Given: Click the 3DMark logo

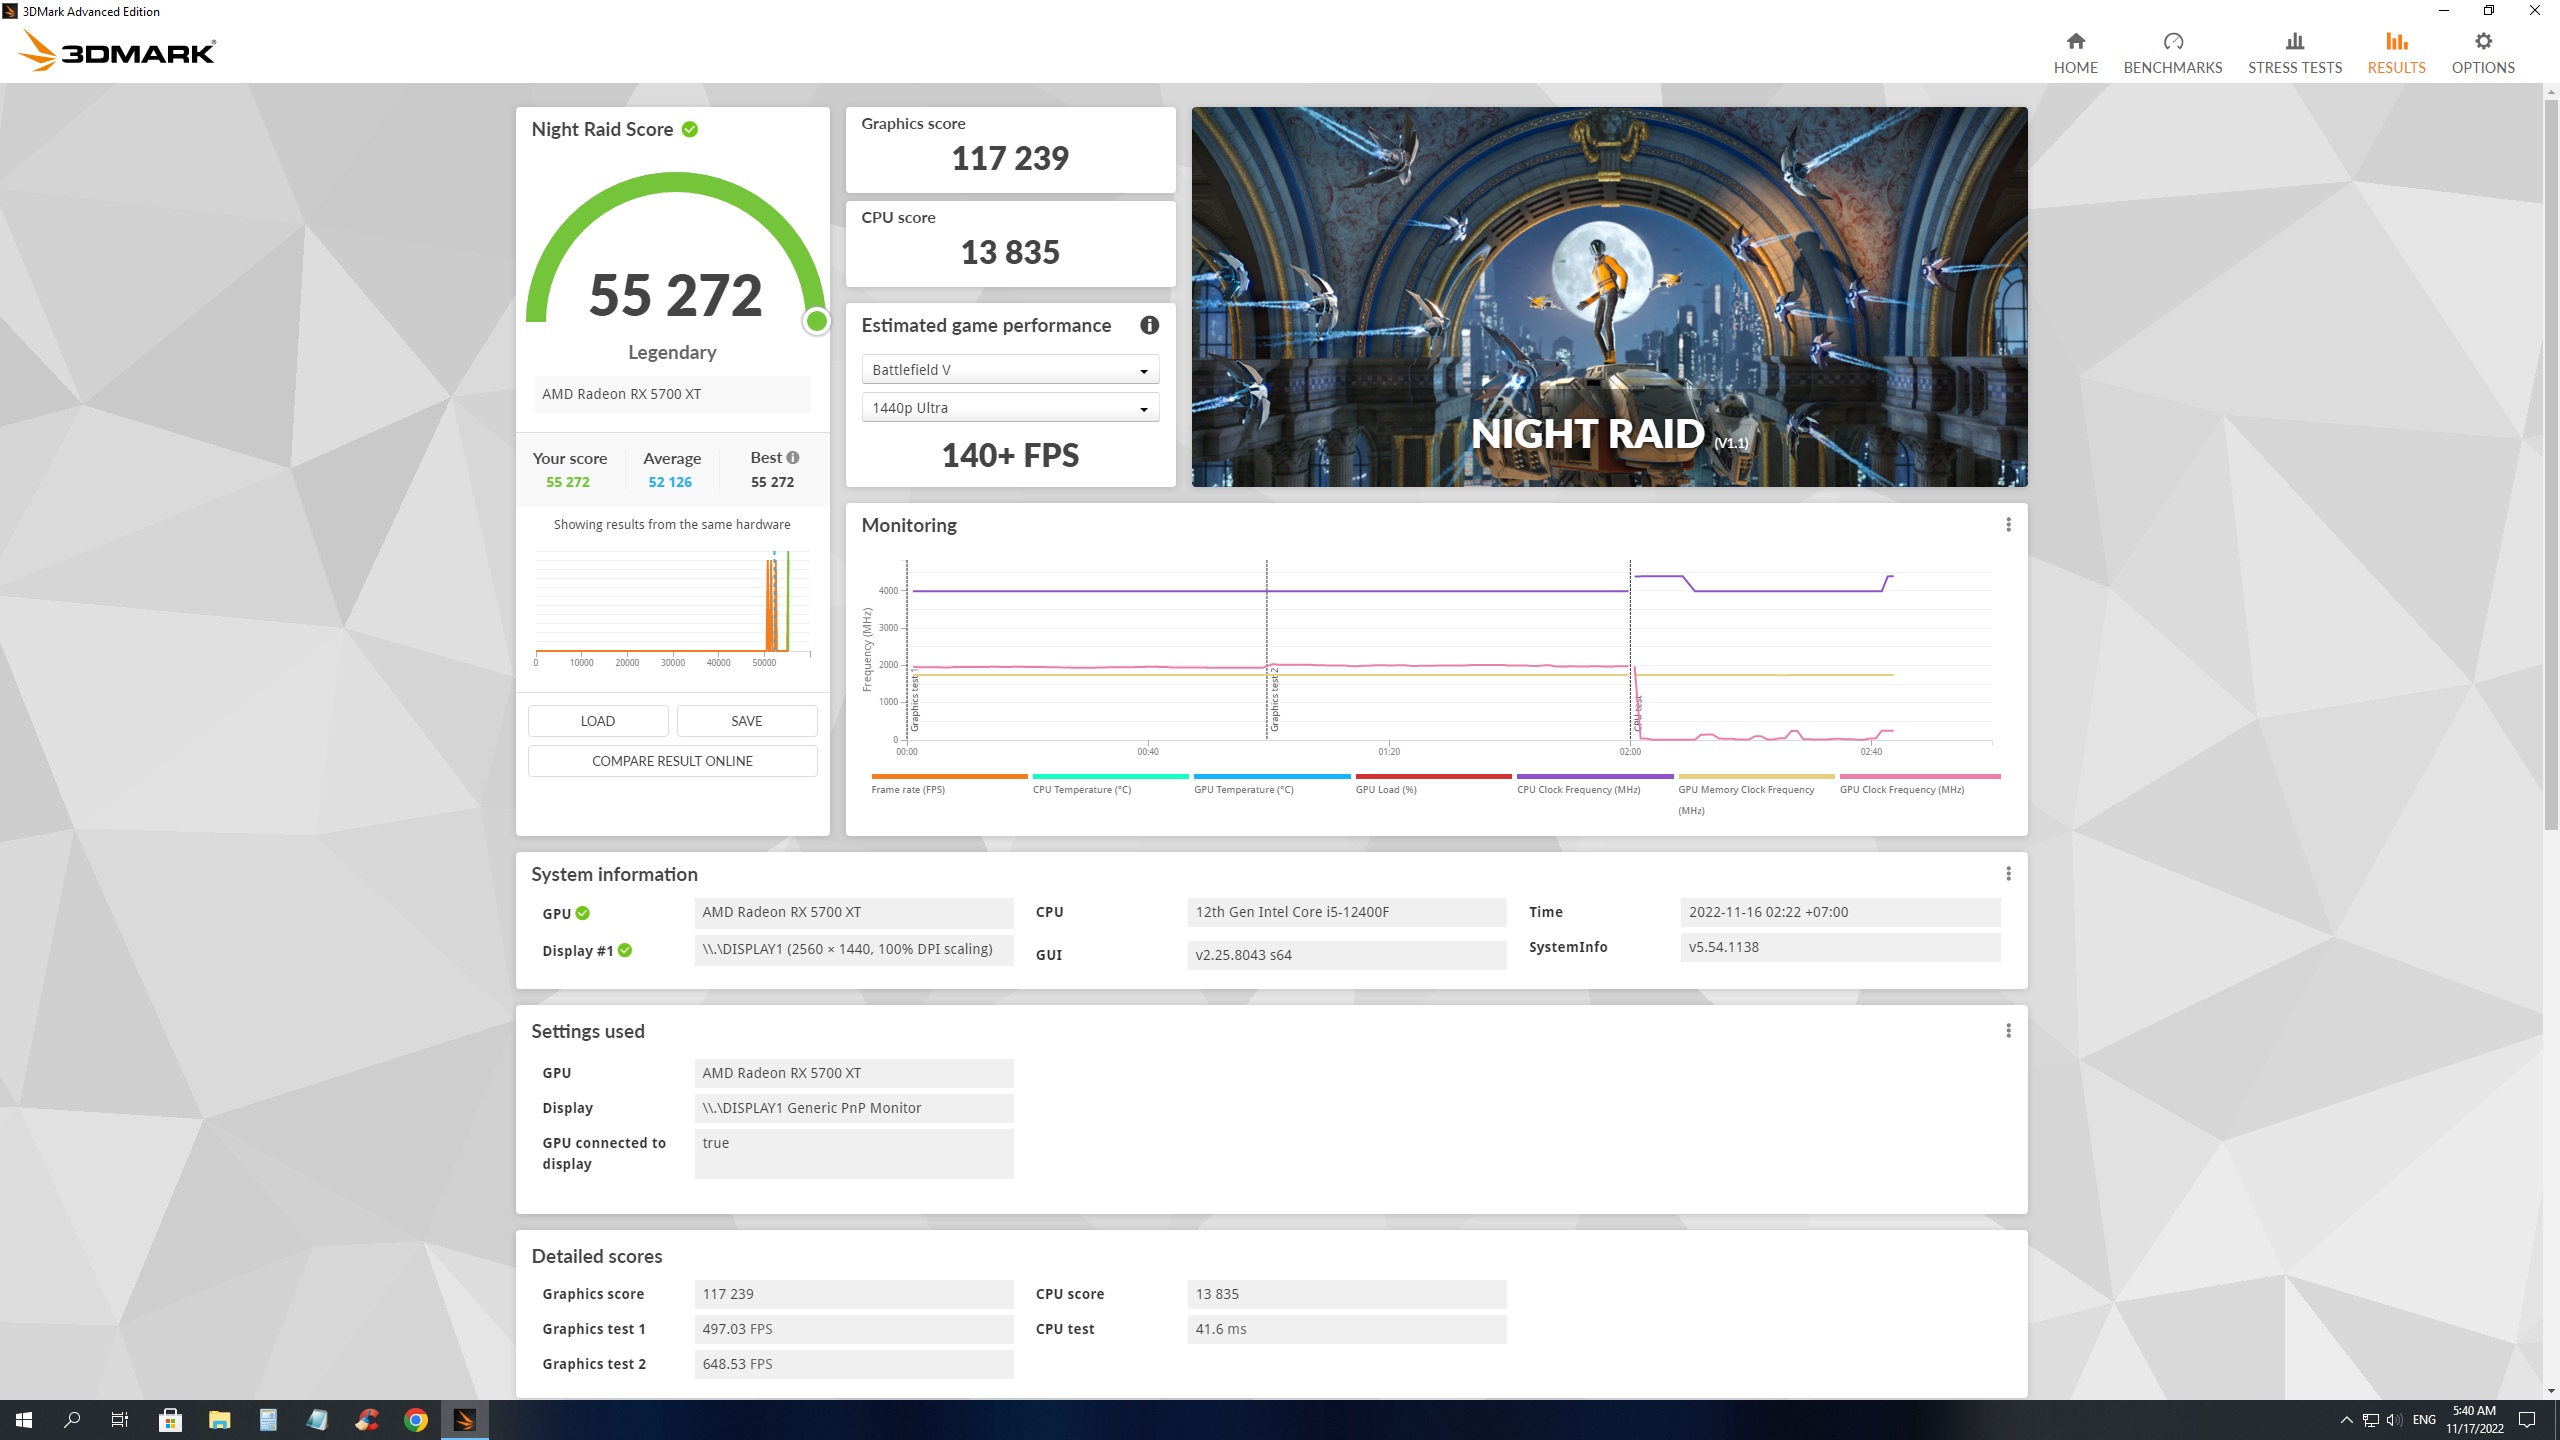Looking at the screenshot, I should 117,51.
